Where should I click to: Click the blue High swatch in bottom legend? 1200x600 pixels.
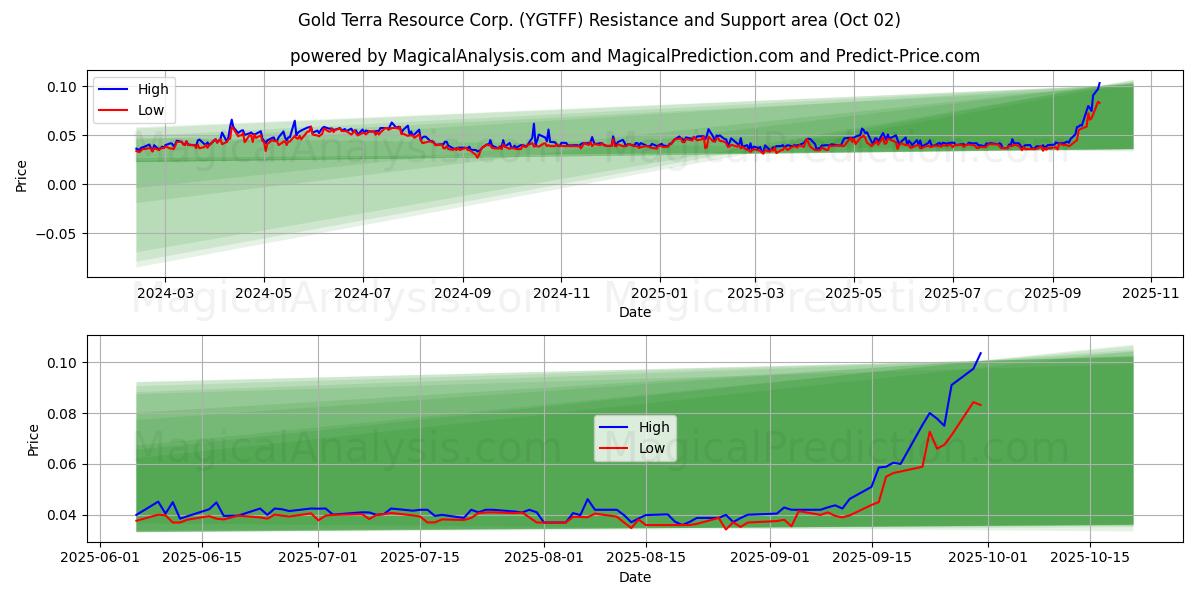[x=614, y=428]
